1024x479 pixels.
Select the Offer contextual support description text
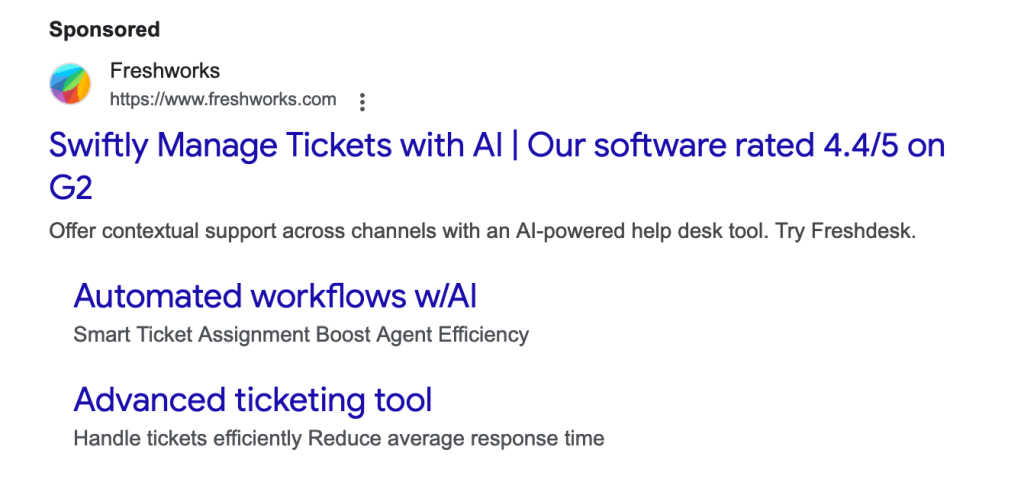pyautogui.click(x=482, y=231)
